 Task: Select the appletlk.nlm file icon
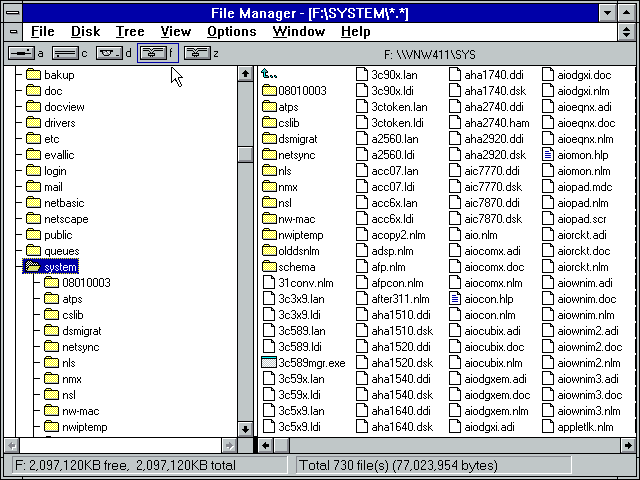(548, 427)
